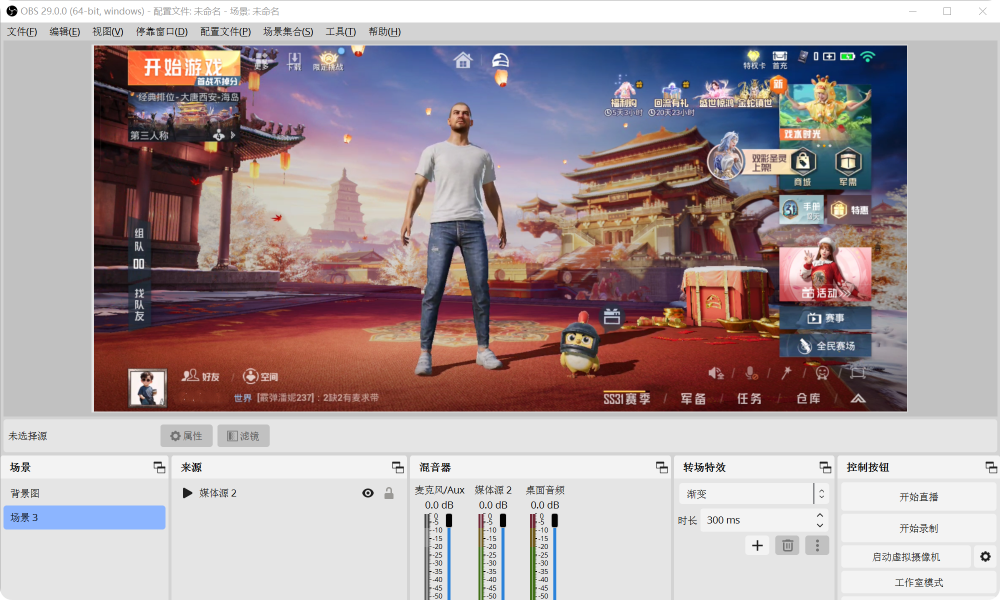Pop out the 混音器 (Mixer) dock

[x=661, y=467]
